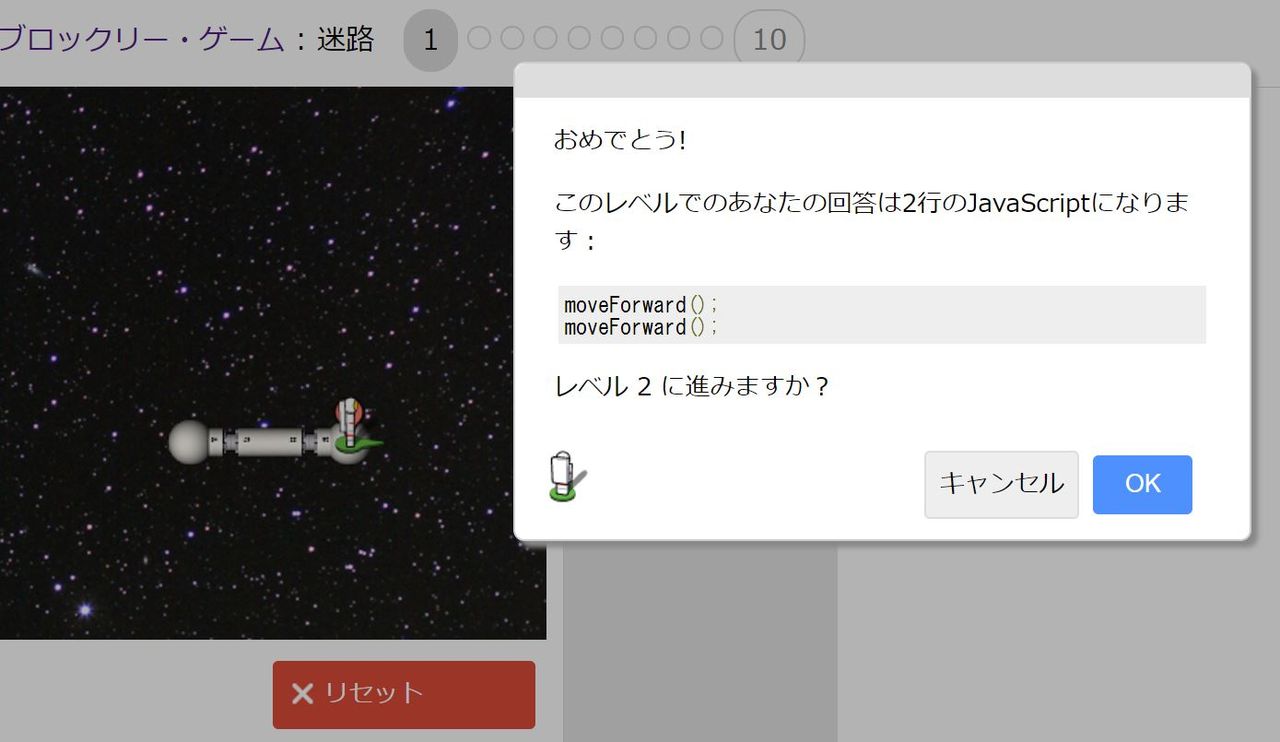This screenshot has height=742, width=1280.
Task: Choose the level 6 small circle
Action: 612,38
